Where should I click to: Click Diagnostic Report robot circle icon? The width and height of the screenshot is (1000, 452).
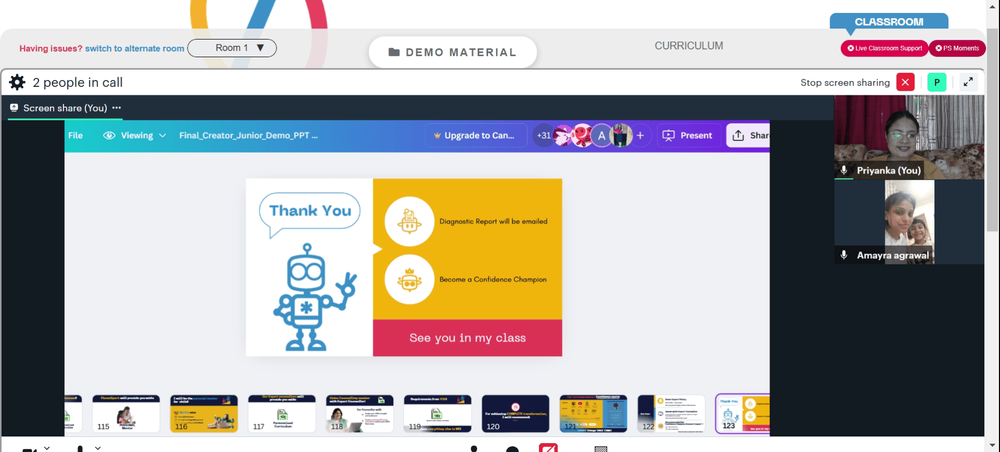pos(409,221)
